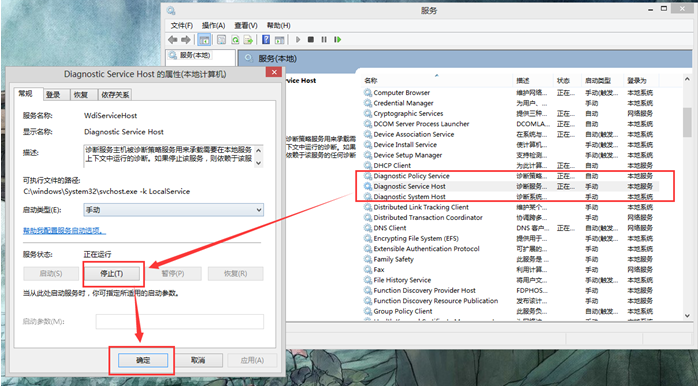Switch to the 登录 tab
Screen dimensions: 698x386
coord(57,94)
